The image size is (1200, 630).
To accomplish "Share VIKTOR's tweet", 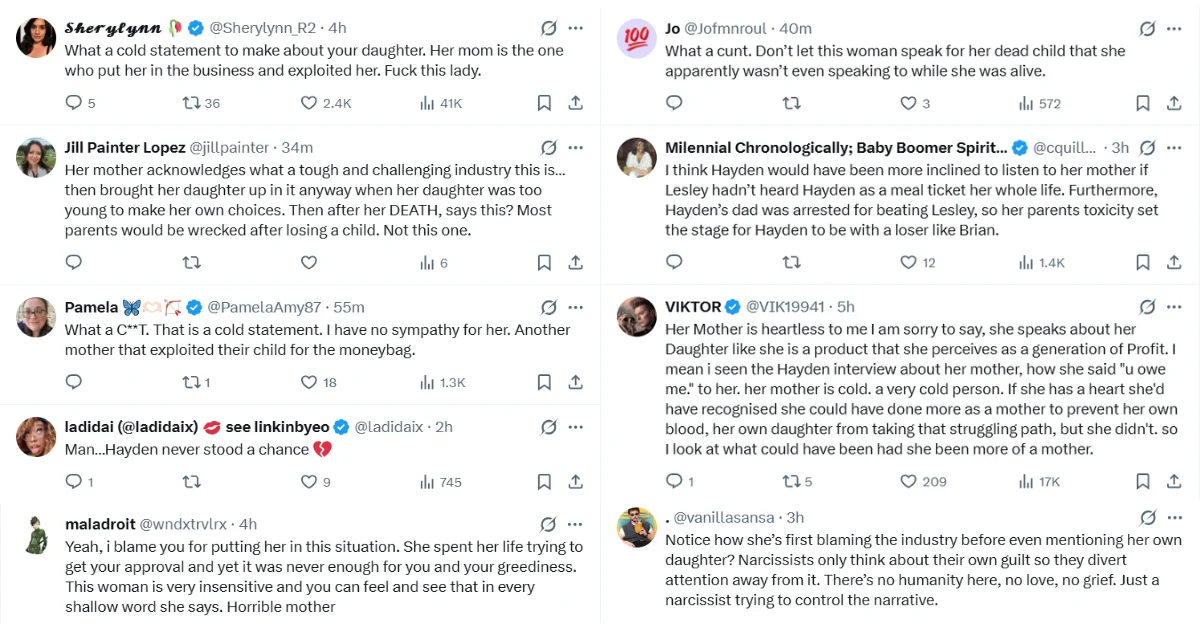I will point(1176,482).
